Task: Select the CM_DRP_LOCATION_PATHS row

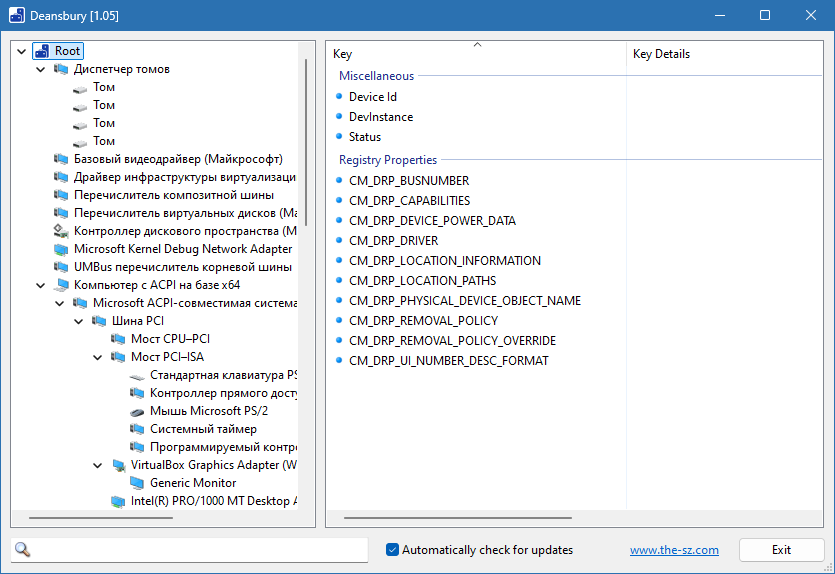Action: (574, 281)
